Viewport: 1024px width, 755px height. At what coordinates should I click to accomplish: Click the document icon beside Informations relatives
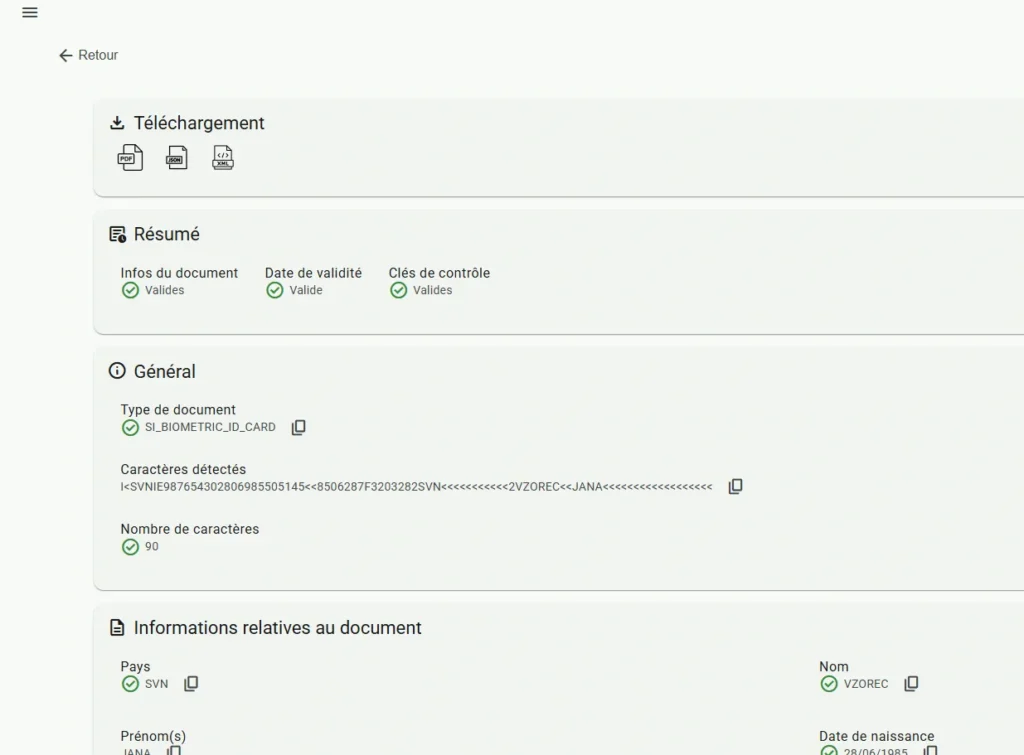pos(117,628)
